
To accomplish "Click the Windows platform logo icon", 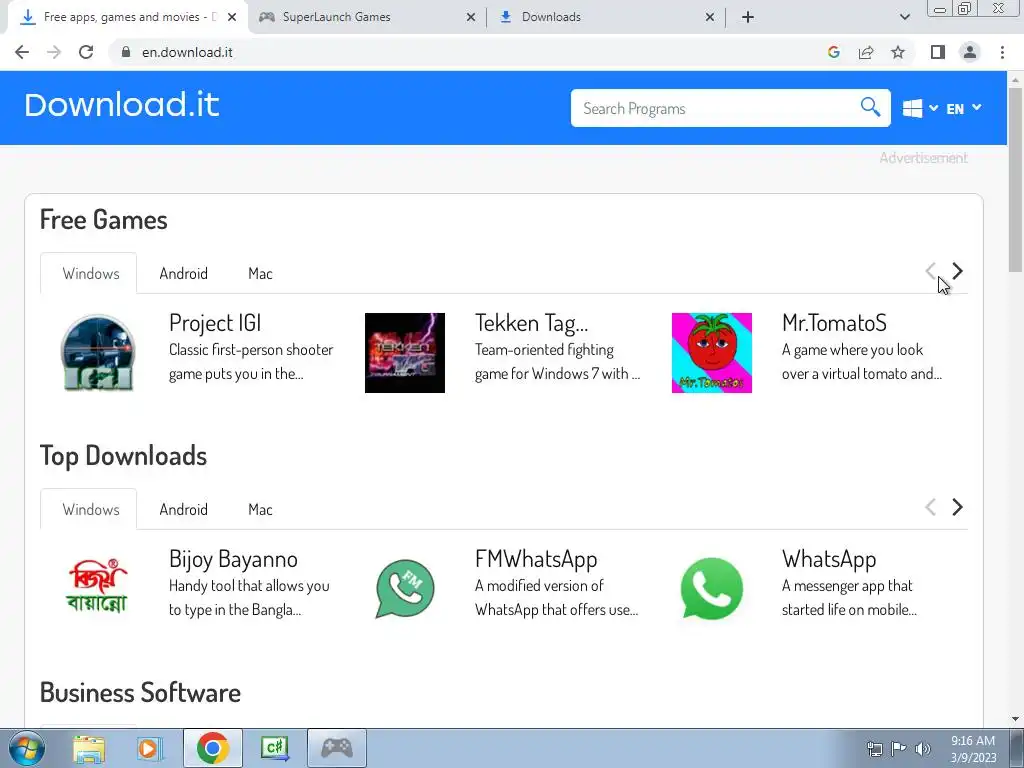I will pos(912,108).
